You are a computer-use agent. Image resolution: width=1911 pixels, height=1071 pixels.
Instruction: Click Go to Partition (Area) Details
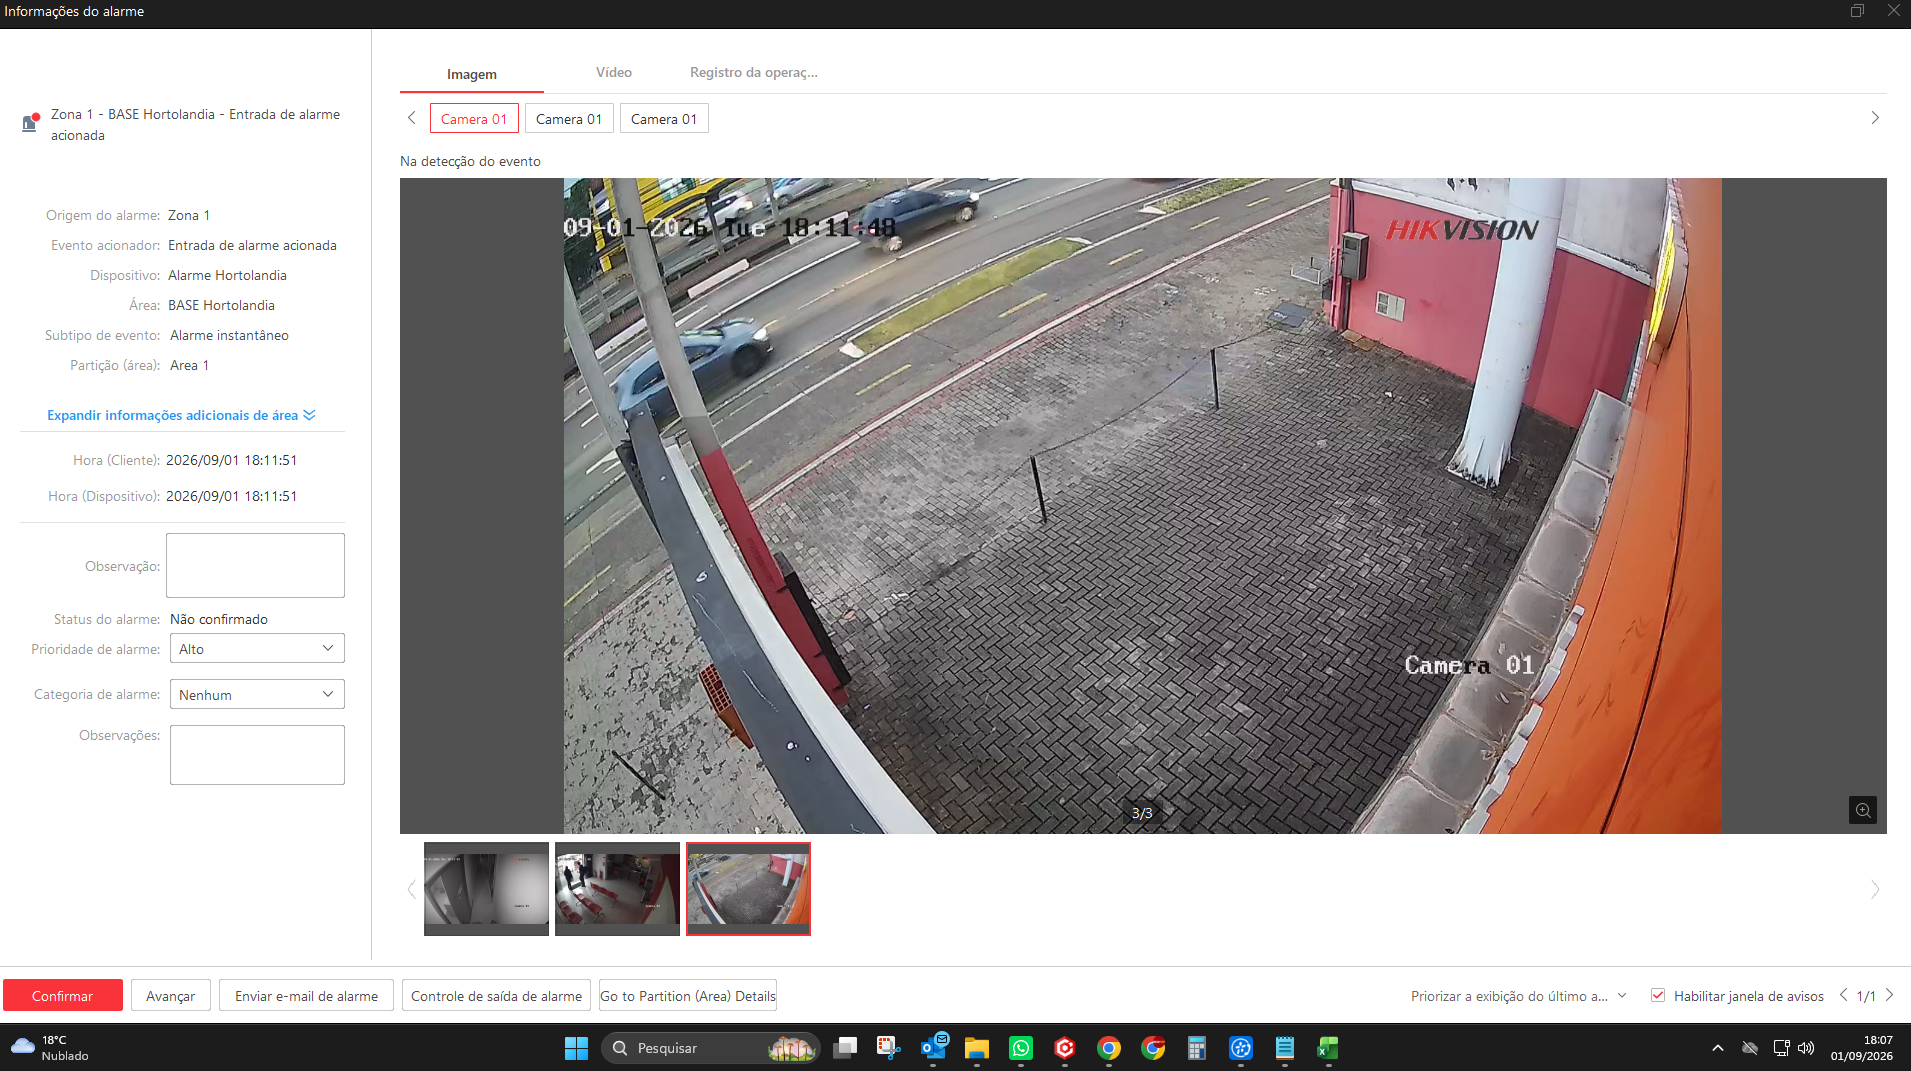688,996
